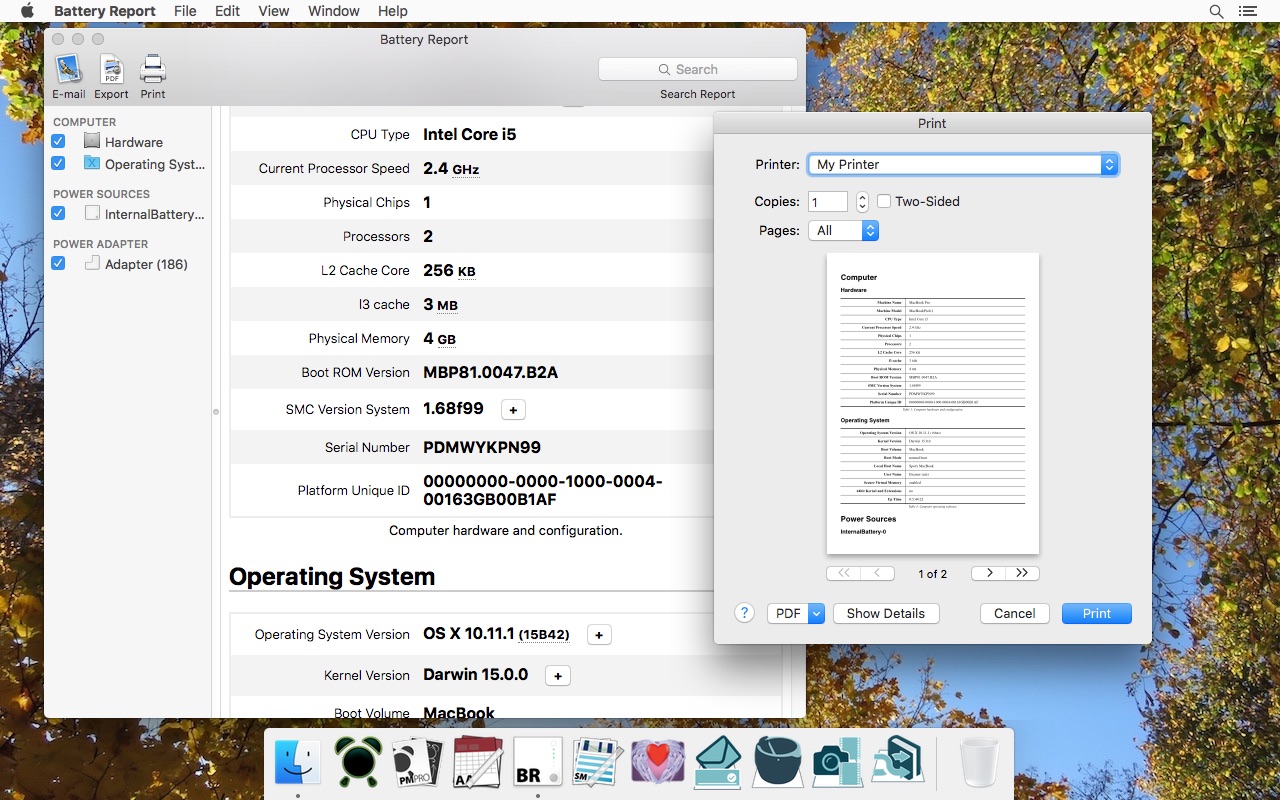1280x800 pixels.
Task: Select the InternalBattery sidebar item
Action: coord(144,214)
